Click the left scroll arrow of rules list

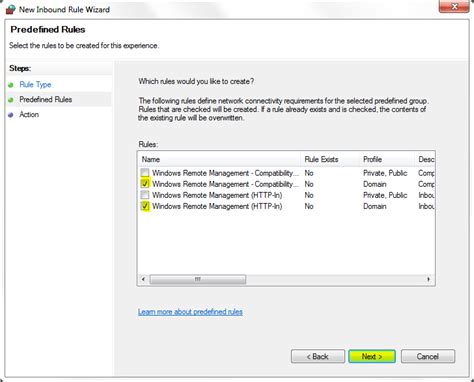[x=143, y=279]
